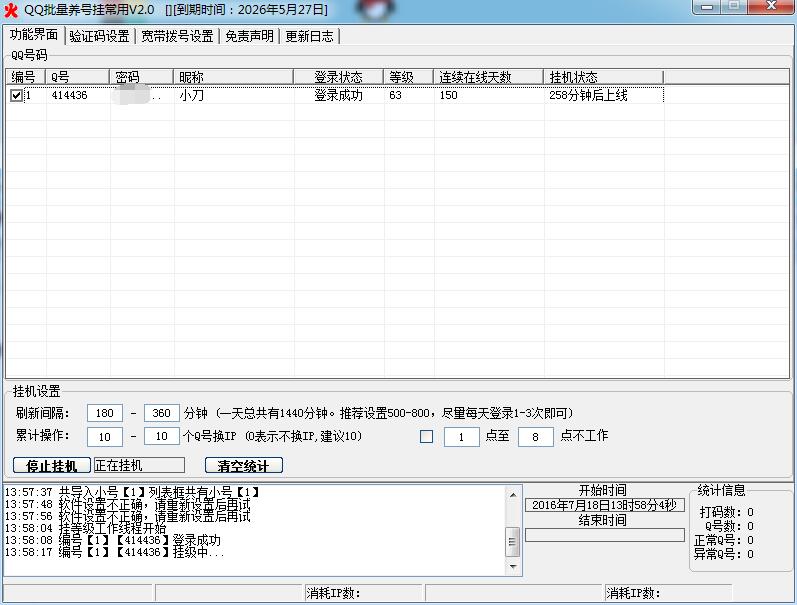Viewport: 797px width, 605px height.
Task: Click the 登录成功 status cell
Action: click(x=339, y=95)
